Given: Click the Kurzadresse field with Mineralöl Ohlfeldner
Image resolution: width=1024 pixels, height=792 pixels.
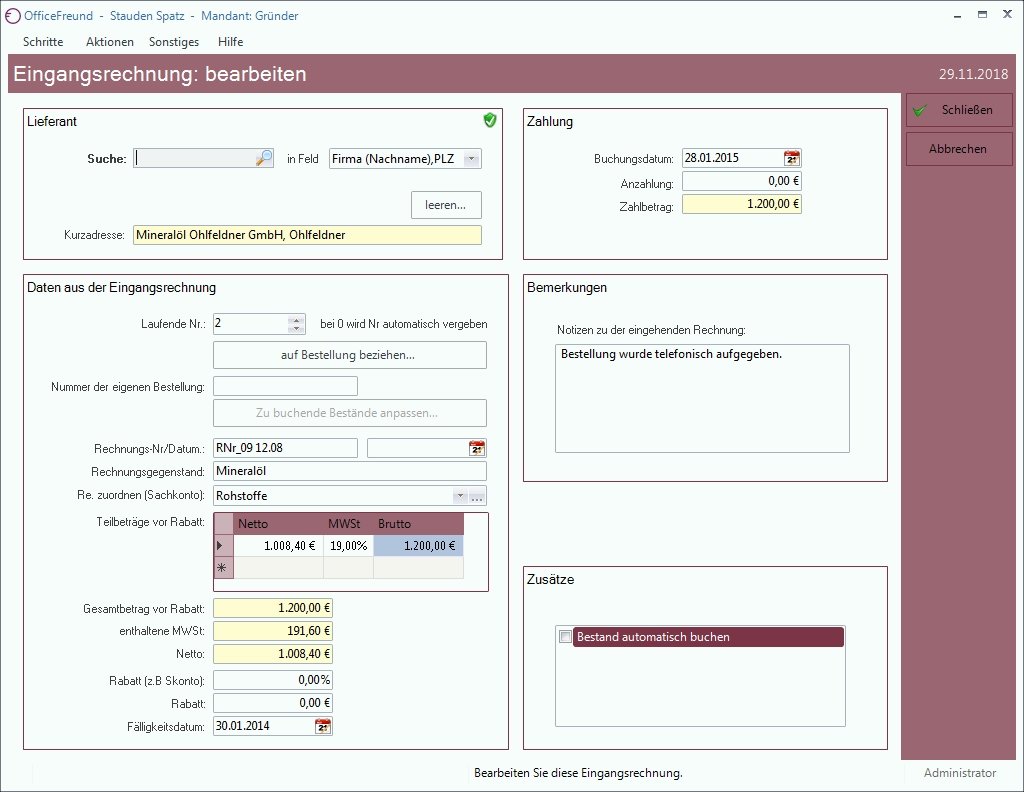Looking at the screenshot, I should (307, 235).
